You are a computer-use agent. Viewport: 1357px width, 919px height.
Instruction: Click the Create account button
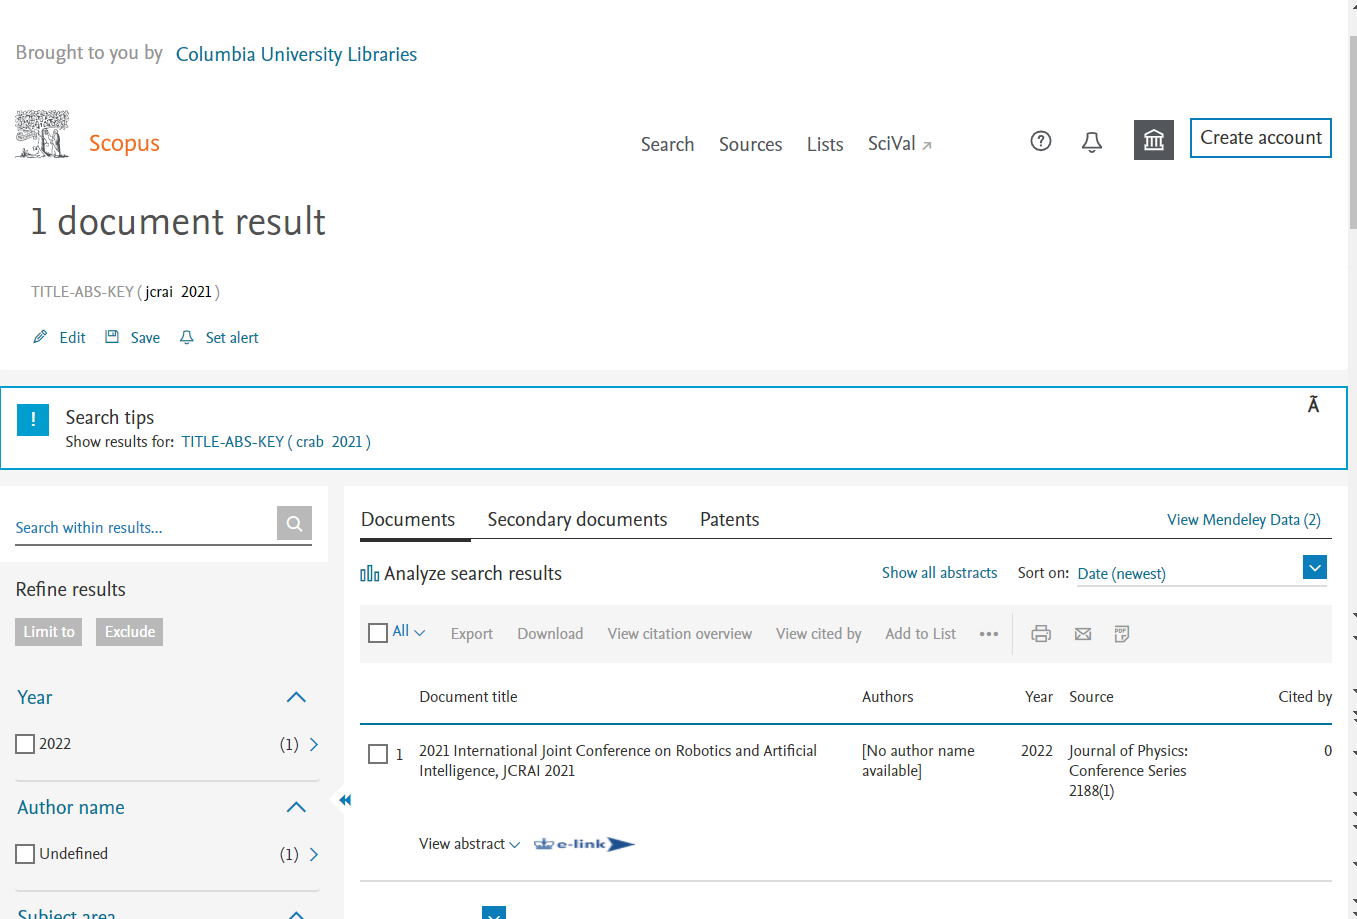pos(1261,138)
